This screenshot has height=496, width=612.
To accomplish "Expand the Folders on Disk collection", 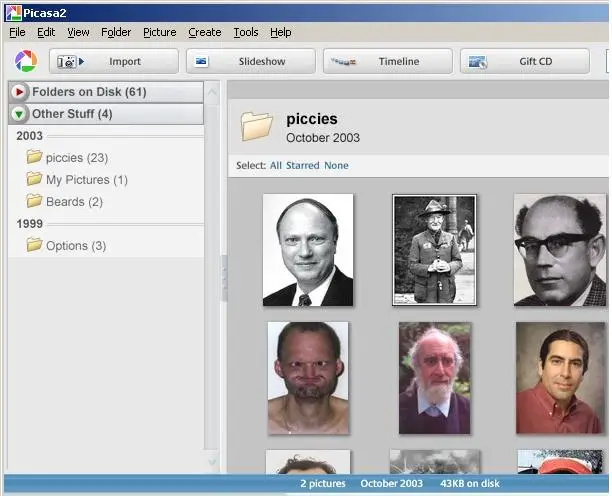I will pos(19,92).
